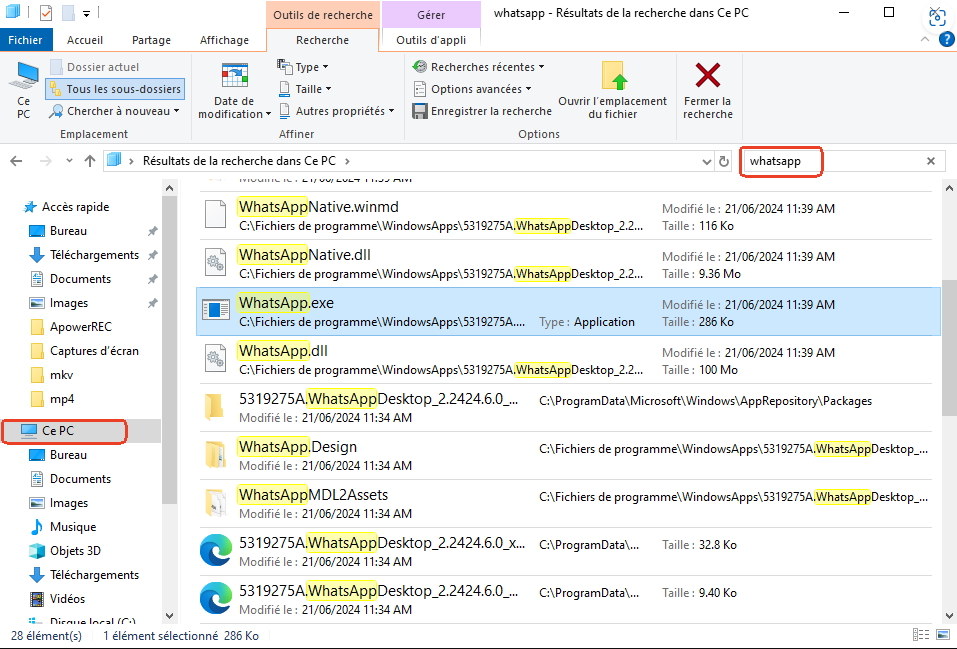This screenshot has width=957, height=649.
Task: Click the Ce PC search location icon
Action: 24,90
